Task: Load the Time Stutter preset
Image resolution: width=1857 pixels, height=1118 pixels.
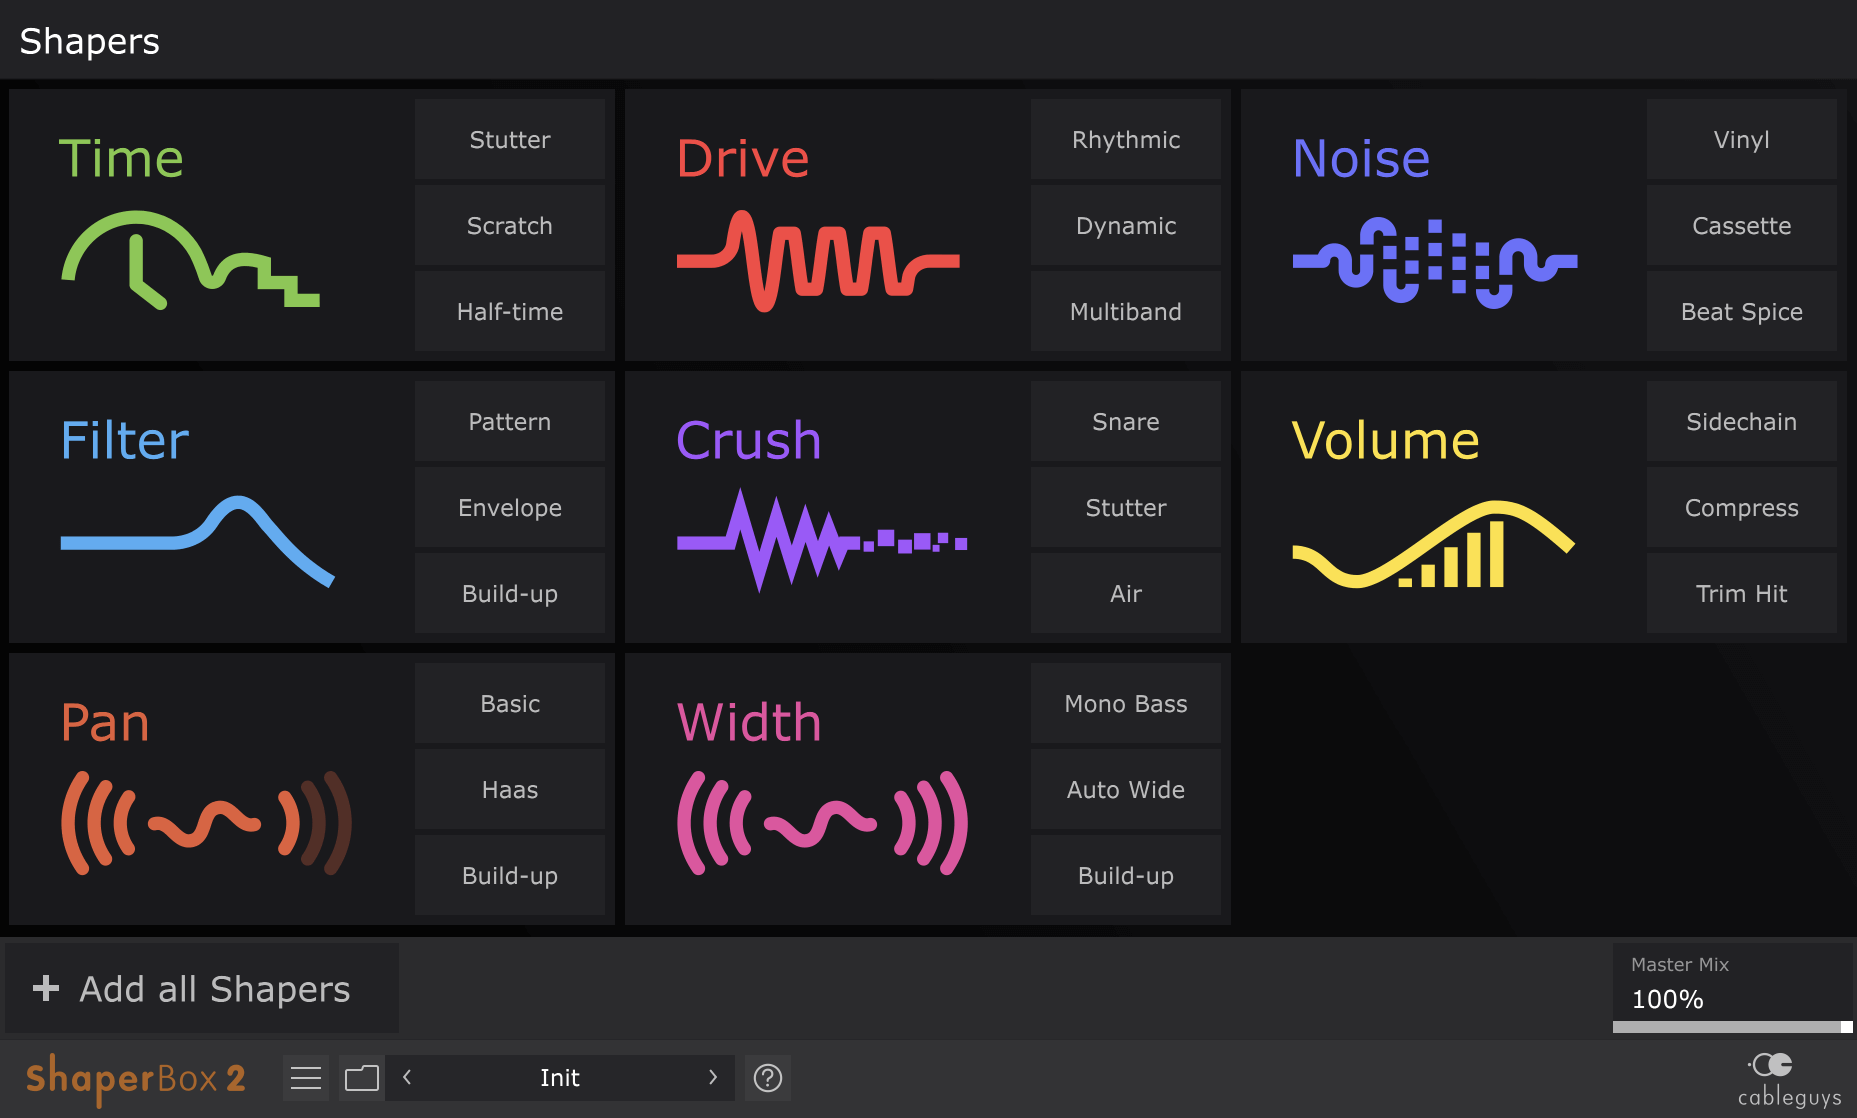Action: point(510,139)
